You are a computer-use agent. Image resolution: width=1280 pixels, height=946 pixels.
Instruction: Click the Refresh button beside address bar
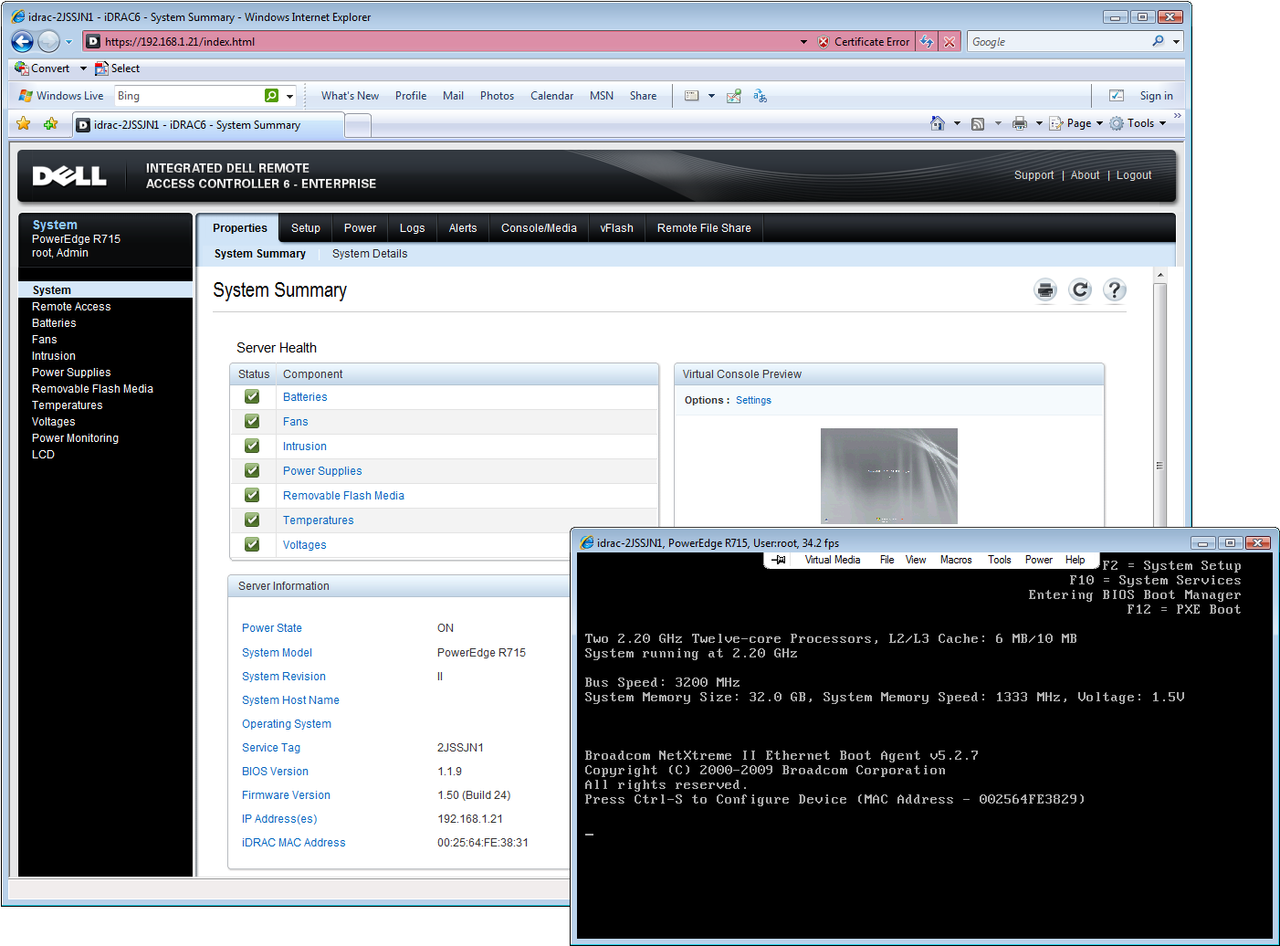point(927,42)
